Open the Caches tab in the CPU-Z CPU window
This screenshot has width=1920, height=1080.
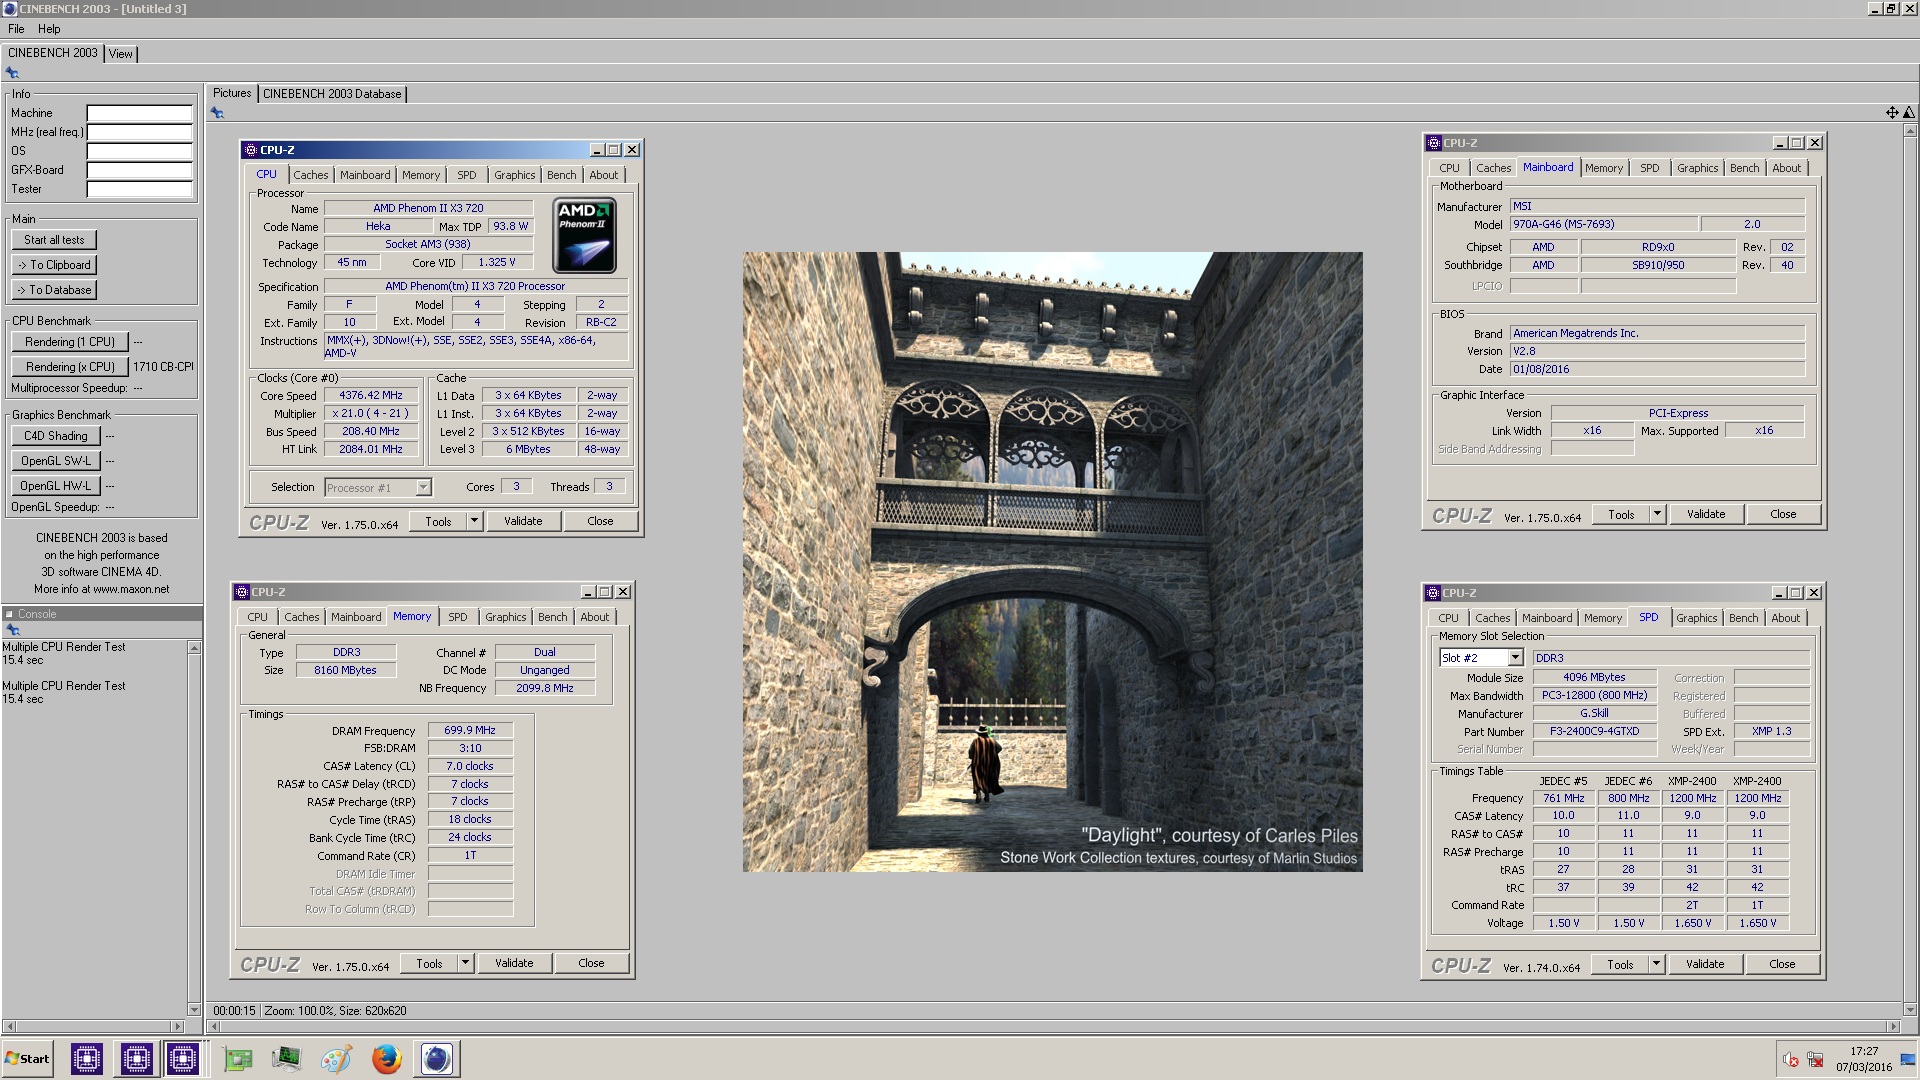[310, 175]
